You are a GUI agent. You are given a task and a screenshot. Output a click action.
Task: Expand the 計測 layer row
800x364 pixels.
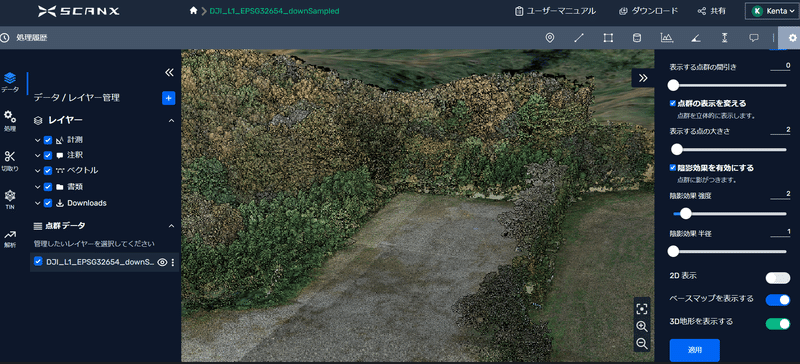37,140
